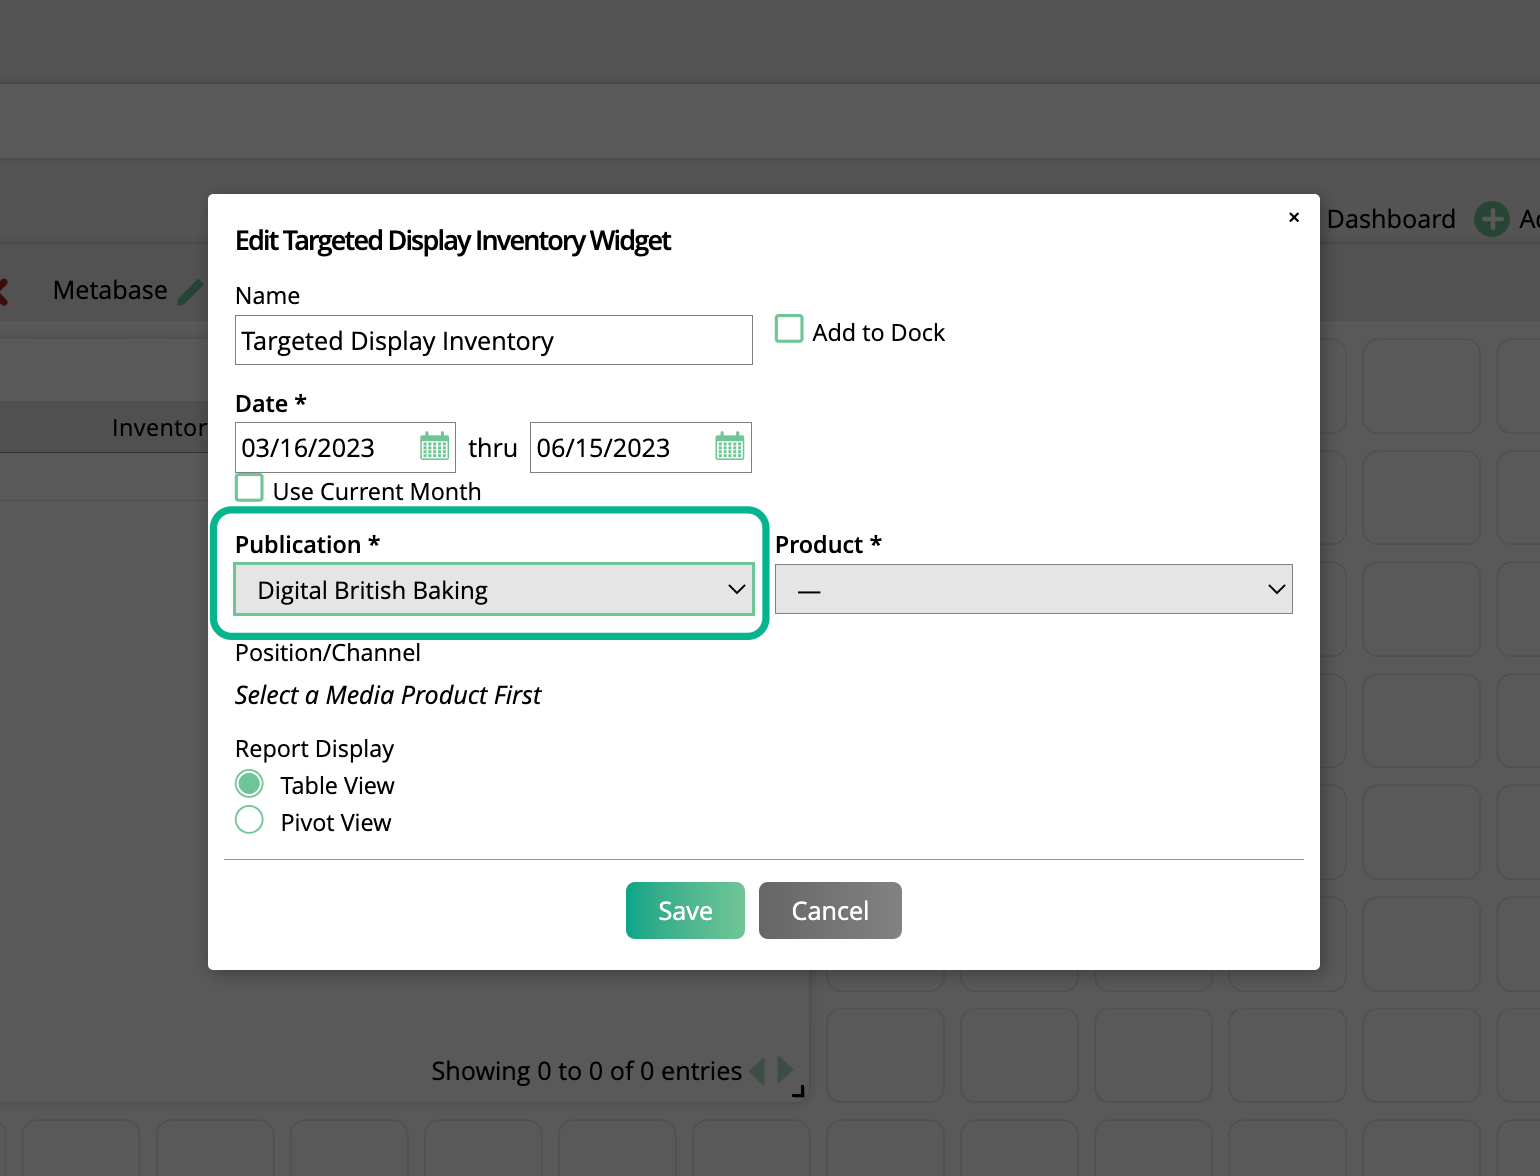This screenshot has height=1176, width=1540.
Task: Click the Dashboard label in the header
Action: (1390, 219)
